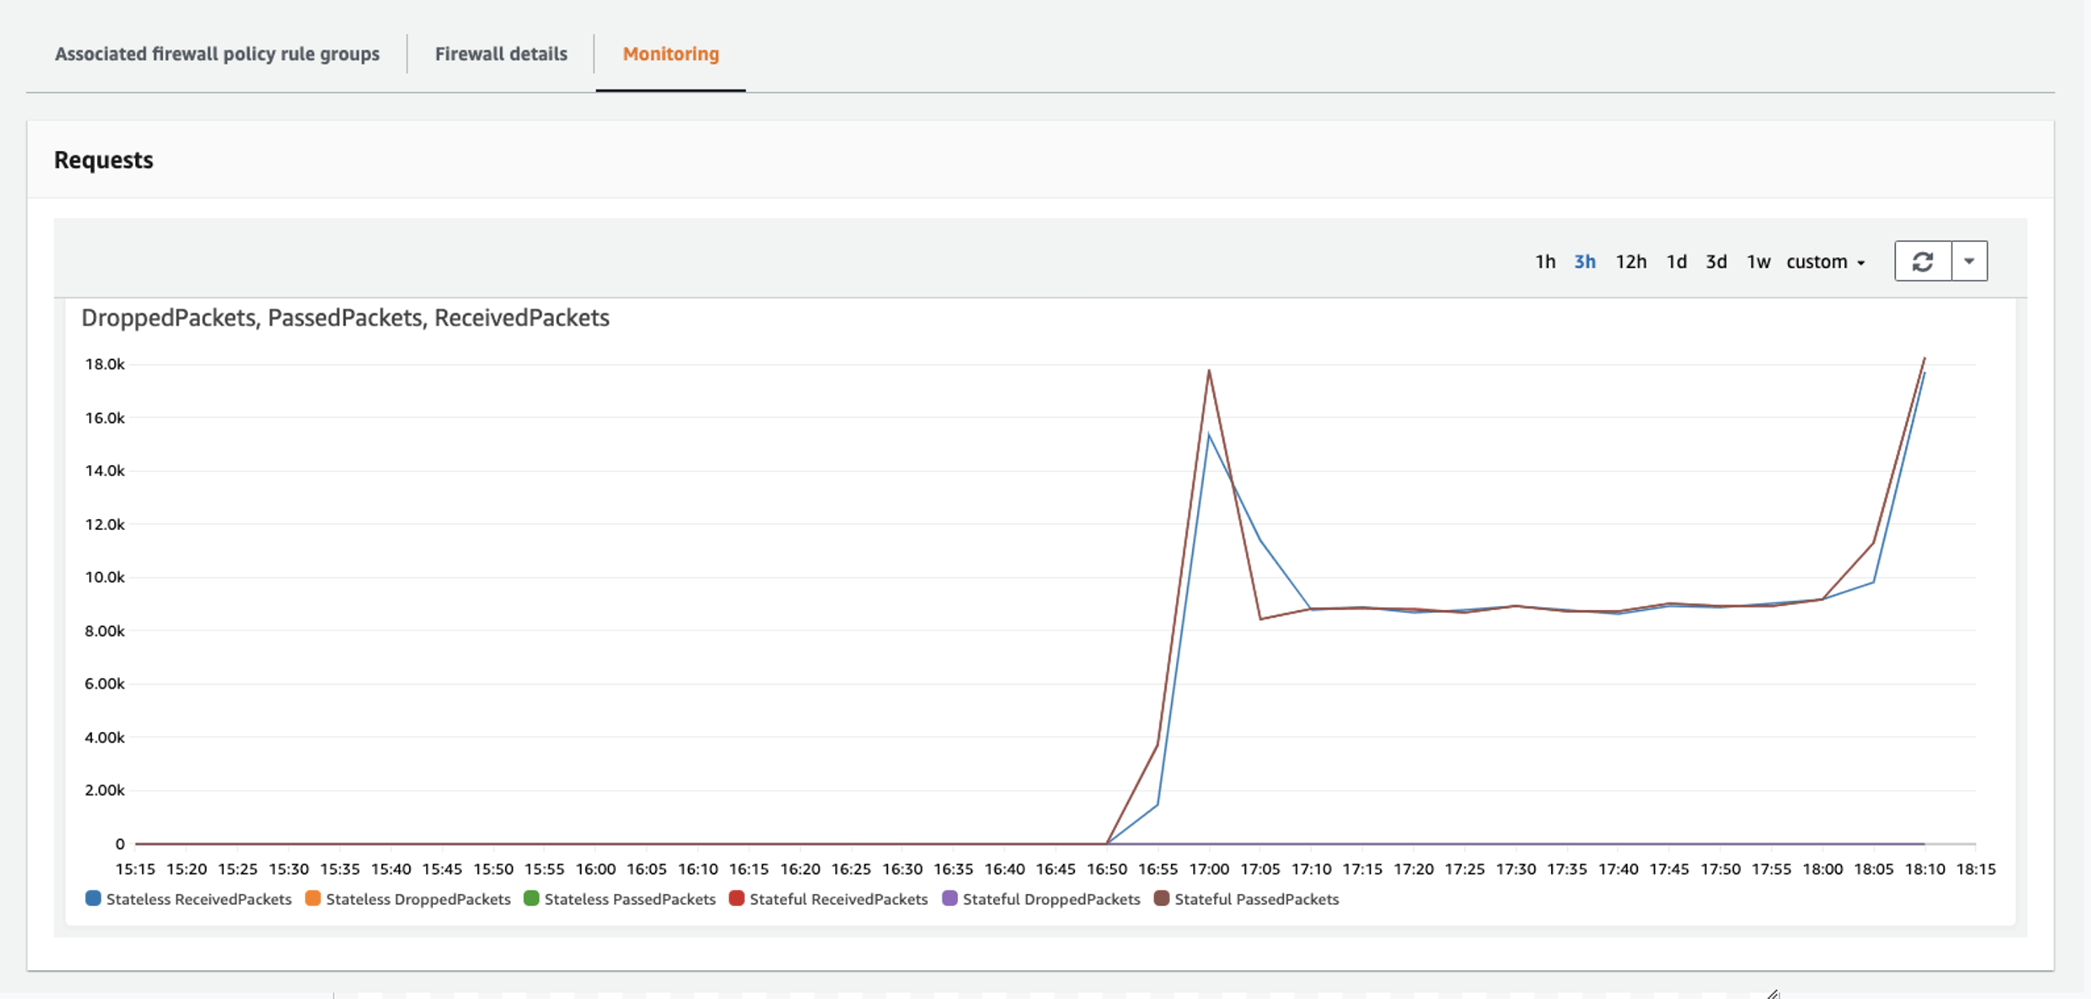Toggle Stateful DroppedPackets purple legend swatch
The image size is (2091, 999).
[x=950, y=899]
